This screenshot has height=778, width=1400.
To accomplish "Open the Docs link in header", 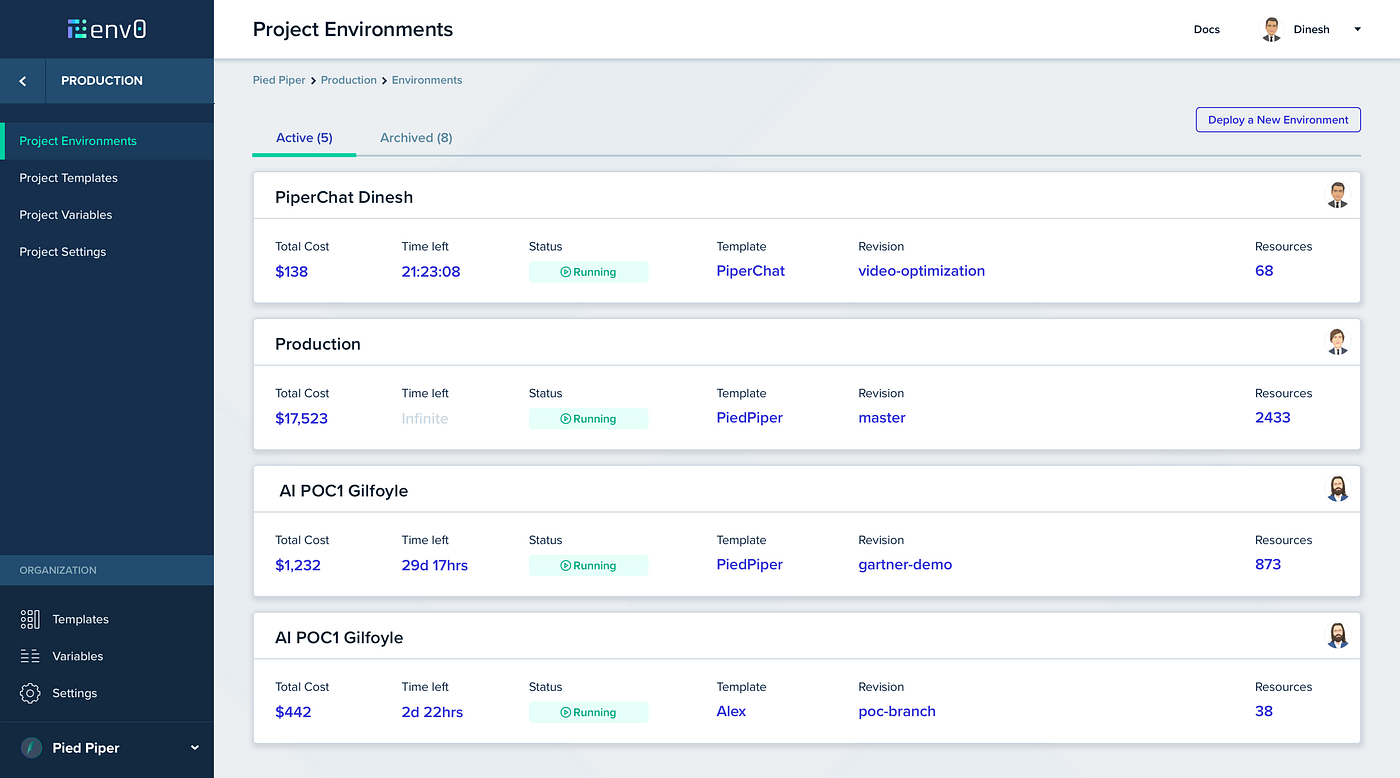I will pos(1207,29).
